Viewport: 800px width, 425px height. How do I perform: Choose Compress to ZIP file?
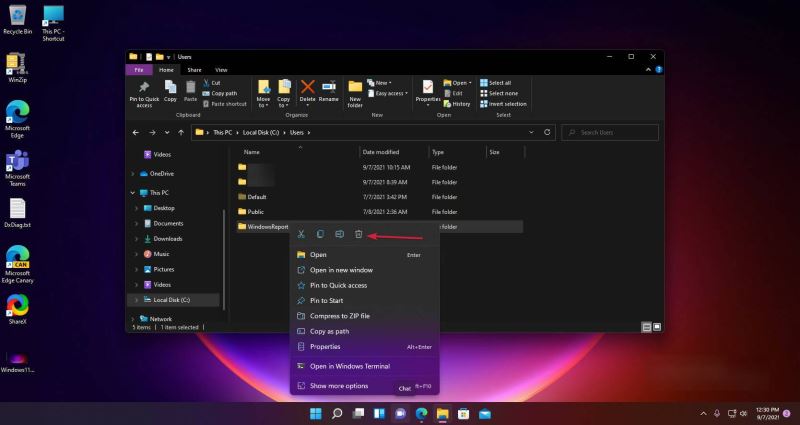pos(339,316)
